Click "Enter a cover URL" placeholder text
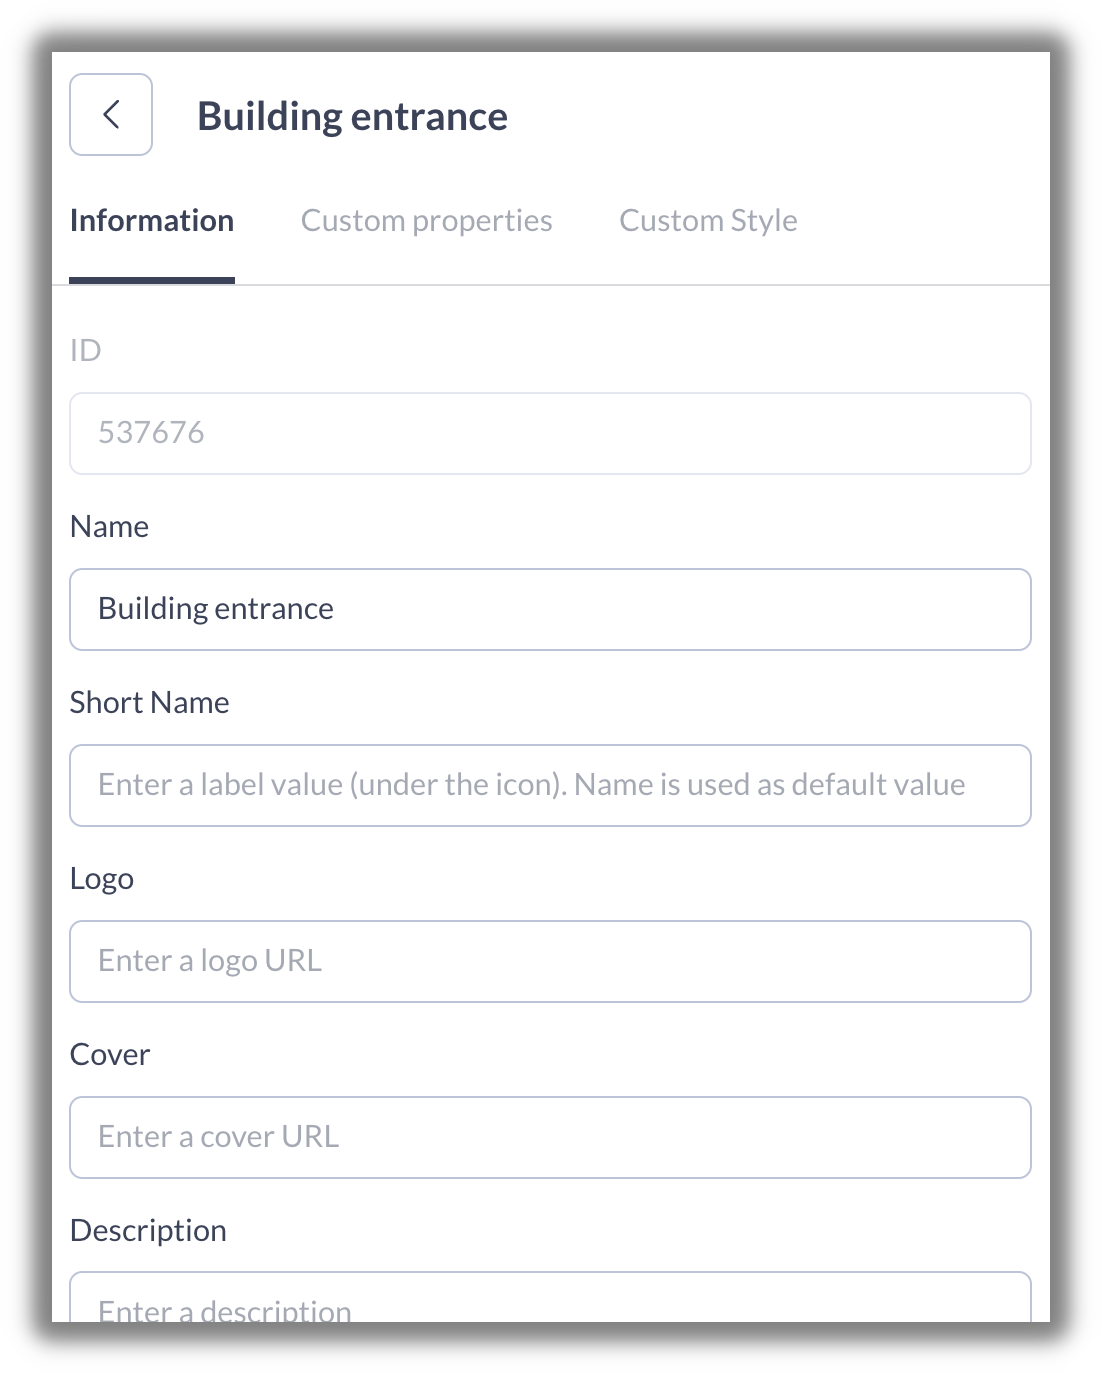 218,1137
